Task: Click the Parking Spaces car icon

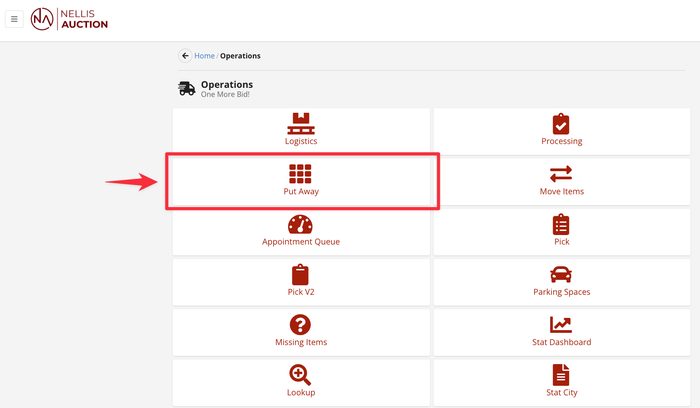Action: (x=561, y=275)
